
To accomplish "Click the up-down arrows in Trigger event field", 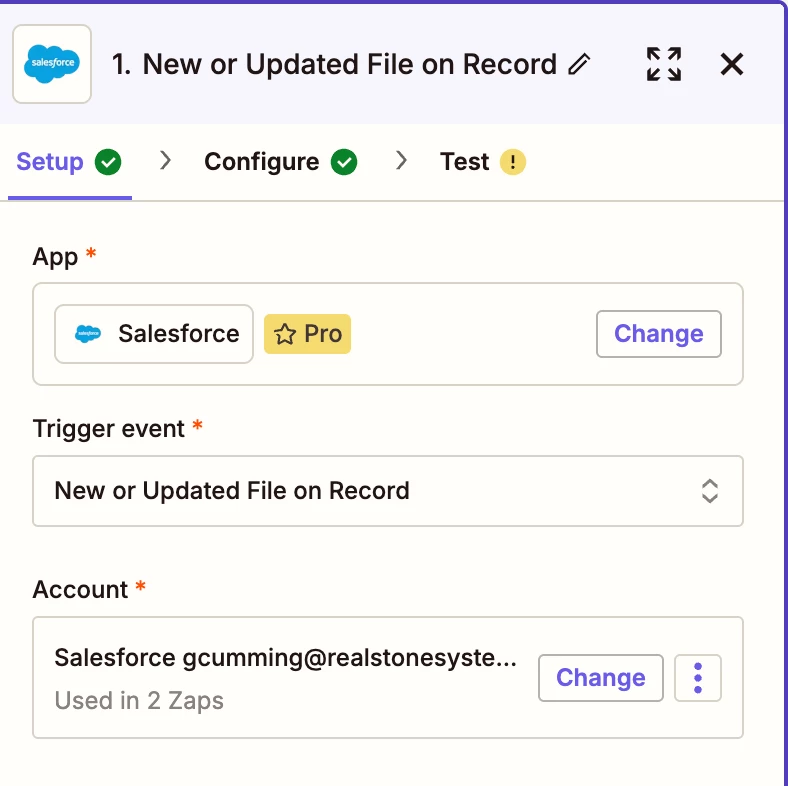I will [x=710, y=491].
